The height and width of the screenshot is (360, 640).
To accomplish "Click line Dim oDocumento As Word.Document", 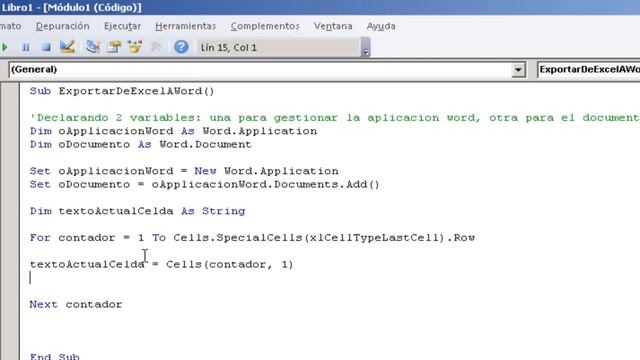I will (141, 144).
